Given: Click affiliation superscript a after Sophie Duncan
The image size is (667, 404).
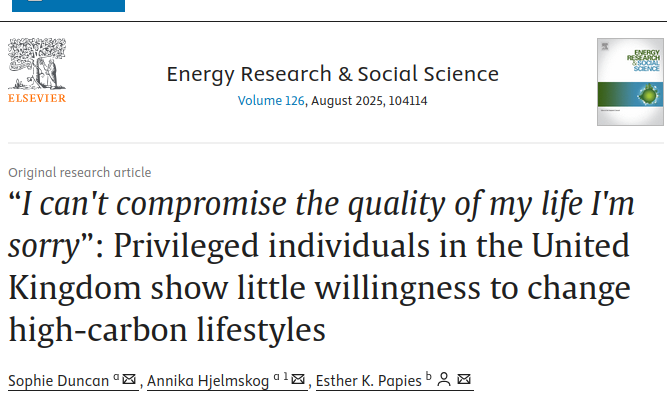Looking at the screenshot, I should point(116,377).
